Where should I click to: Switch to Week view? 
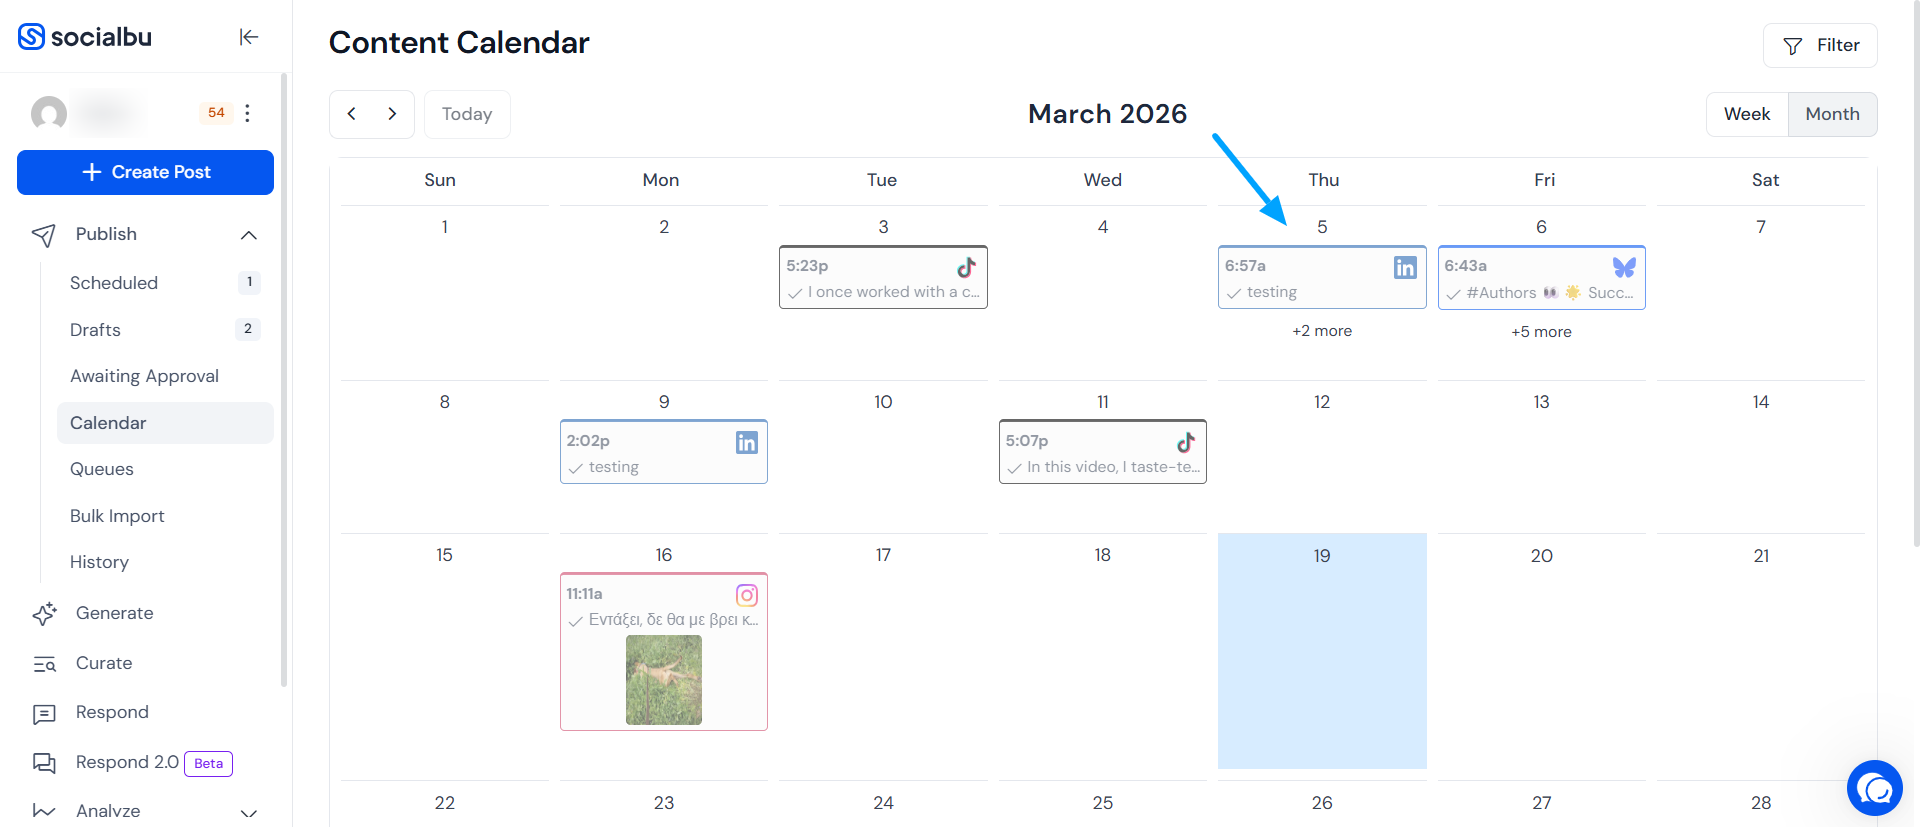coord(1746,114)
